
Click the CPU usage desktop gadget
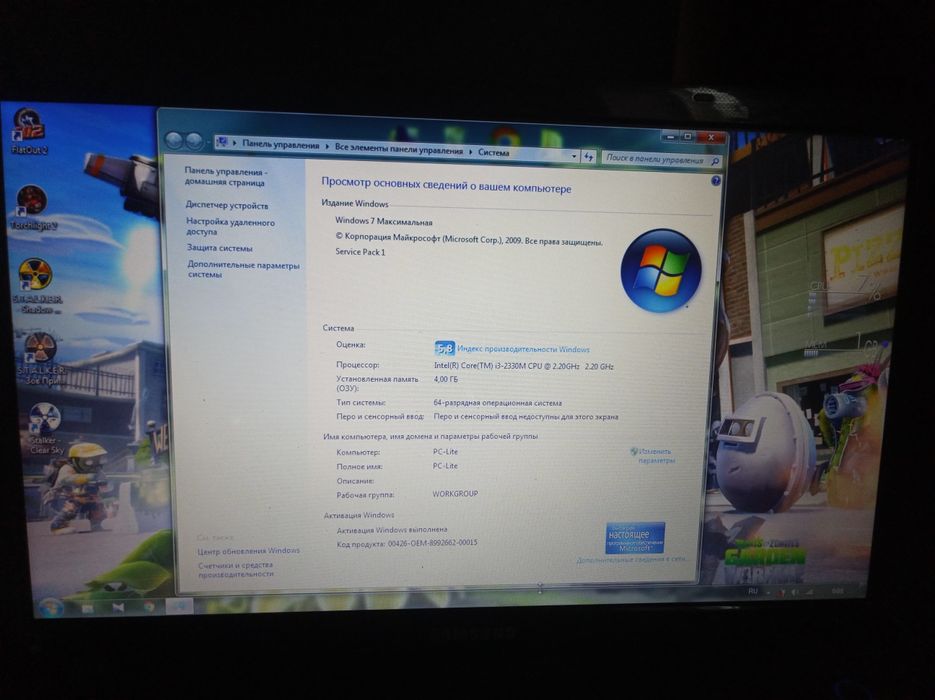(844, 296)
